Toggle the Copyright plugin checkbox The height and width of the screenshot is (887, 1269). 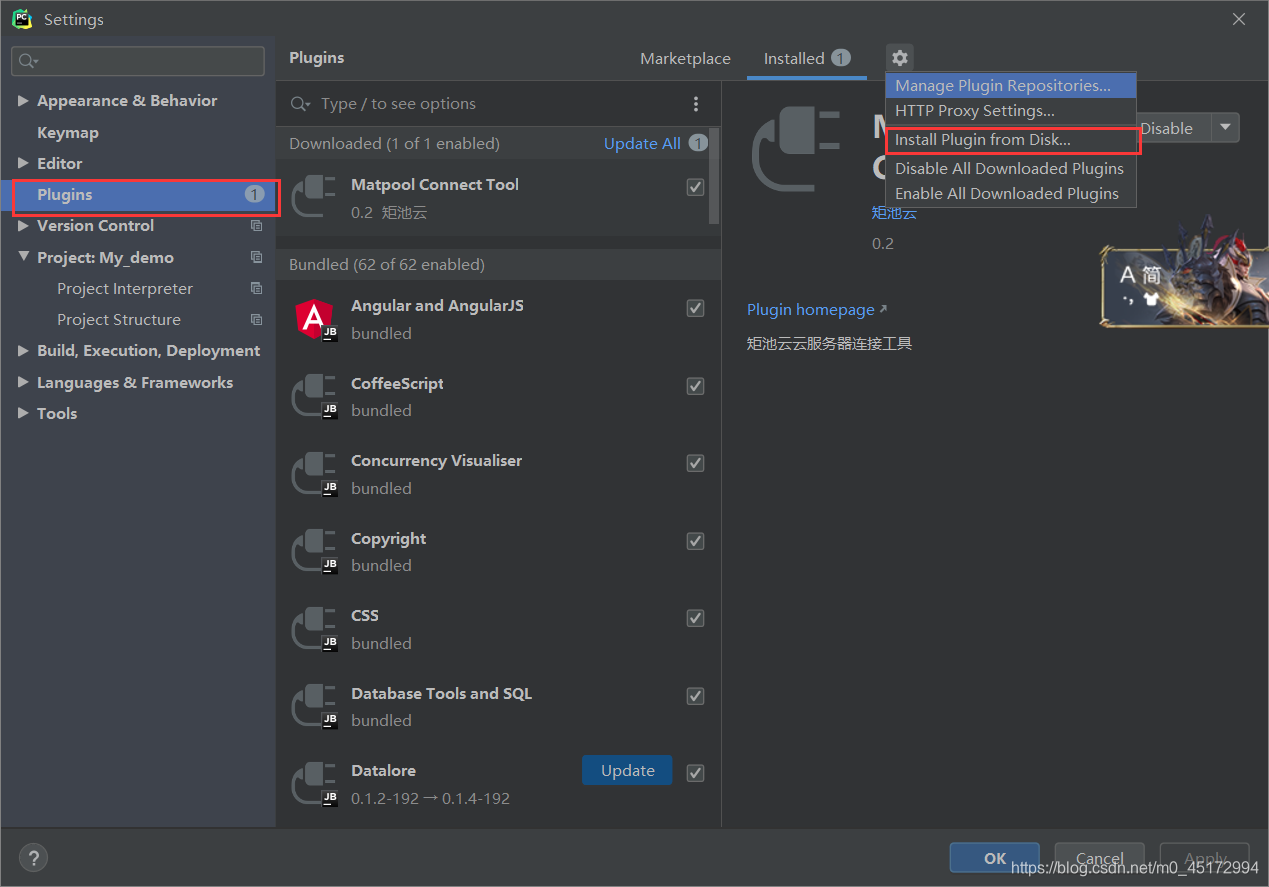pyautogui.click(x=695, y=541)
